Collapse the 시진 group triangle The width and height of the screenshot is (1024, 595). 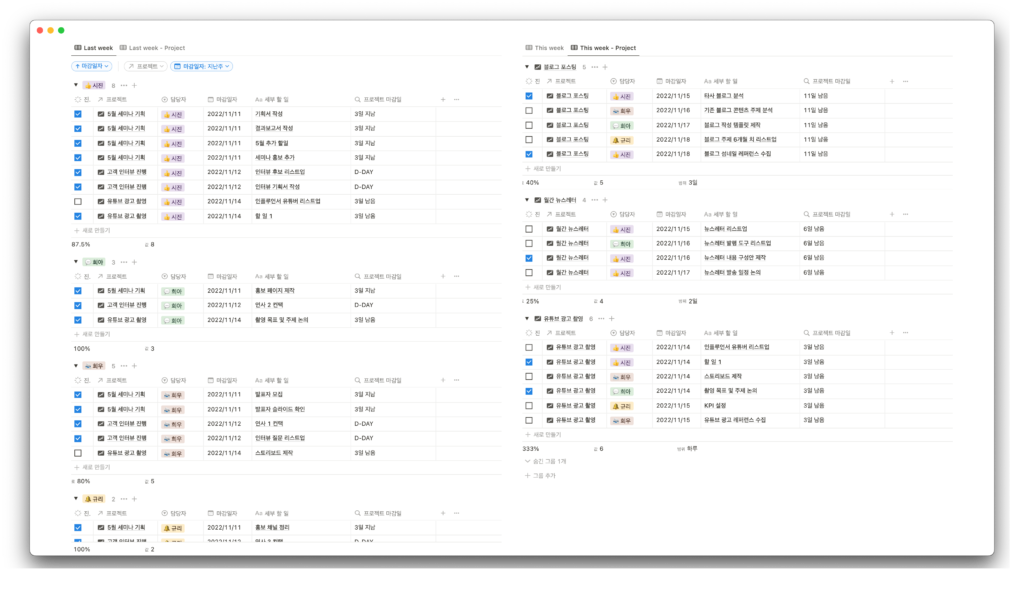click(76, 85)
